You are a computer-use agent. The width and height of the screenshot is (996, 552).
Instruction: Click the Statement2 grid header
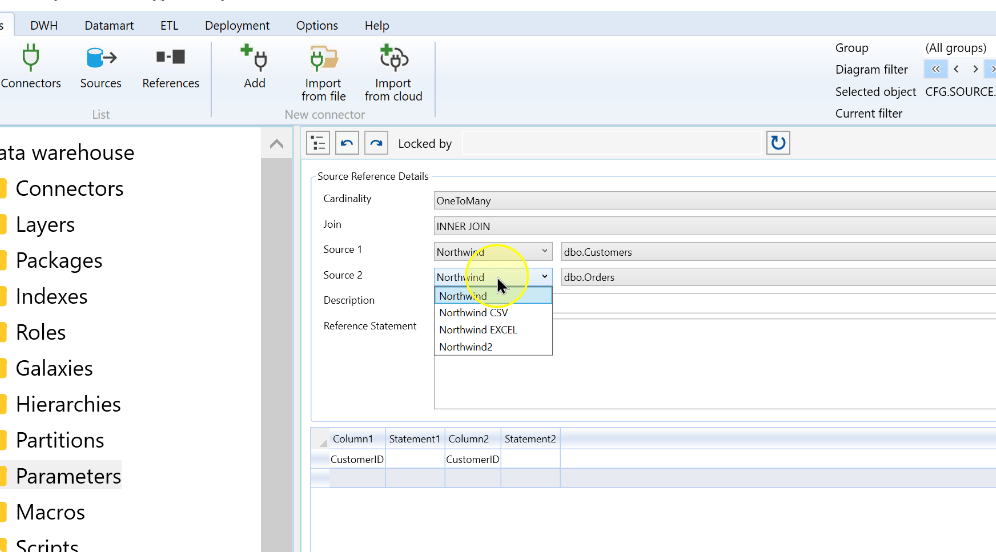point(530,439)
